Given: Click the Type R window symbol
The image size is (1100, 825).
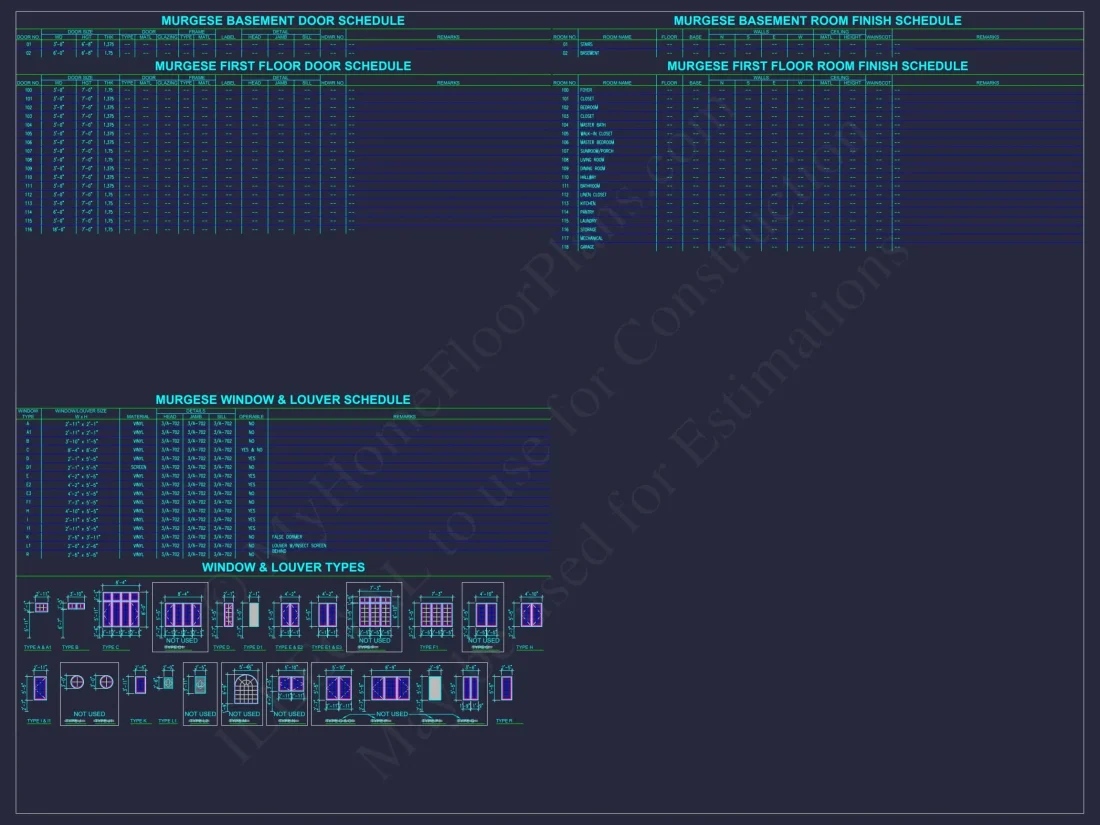Looking at the screenshot, I should click(506, 688).
